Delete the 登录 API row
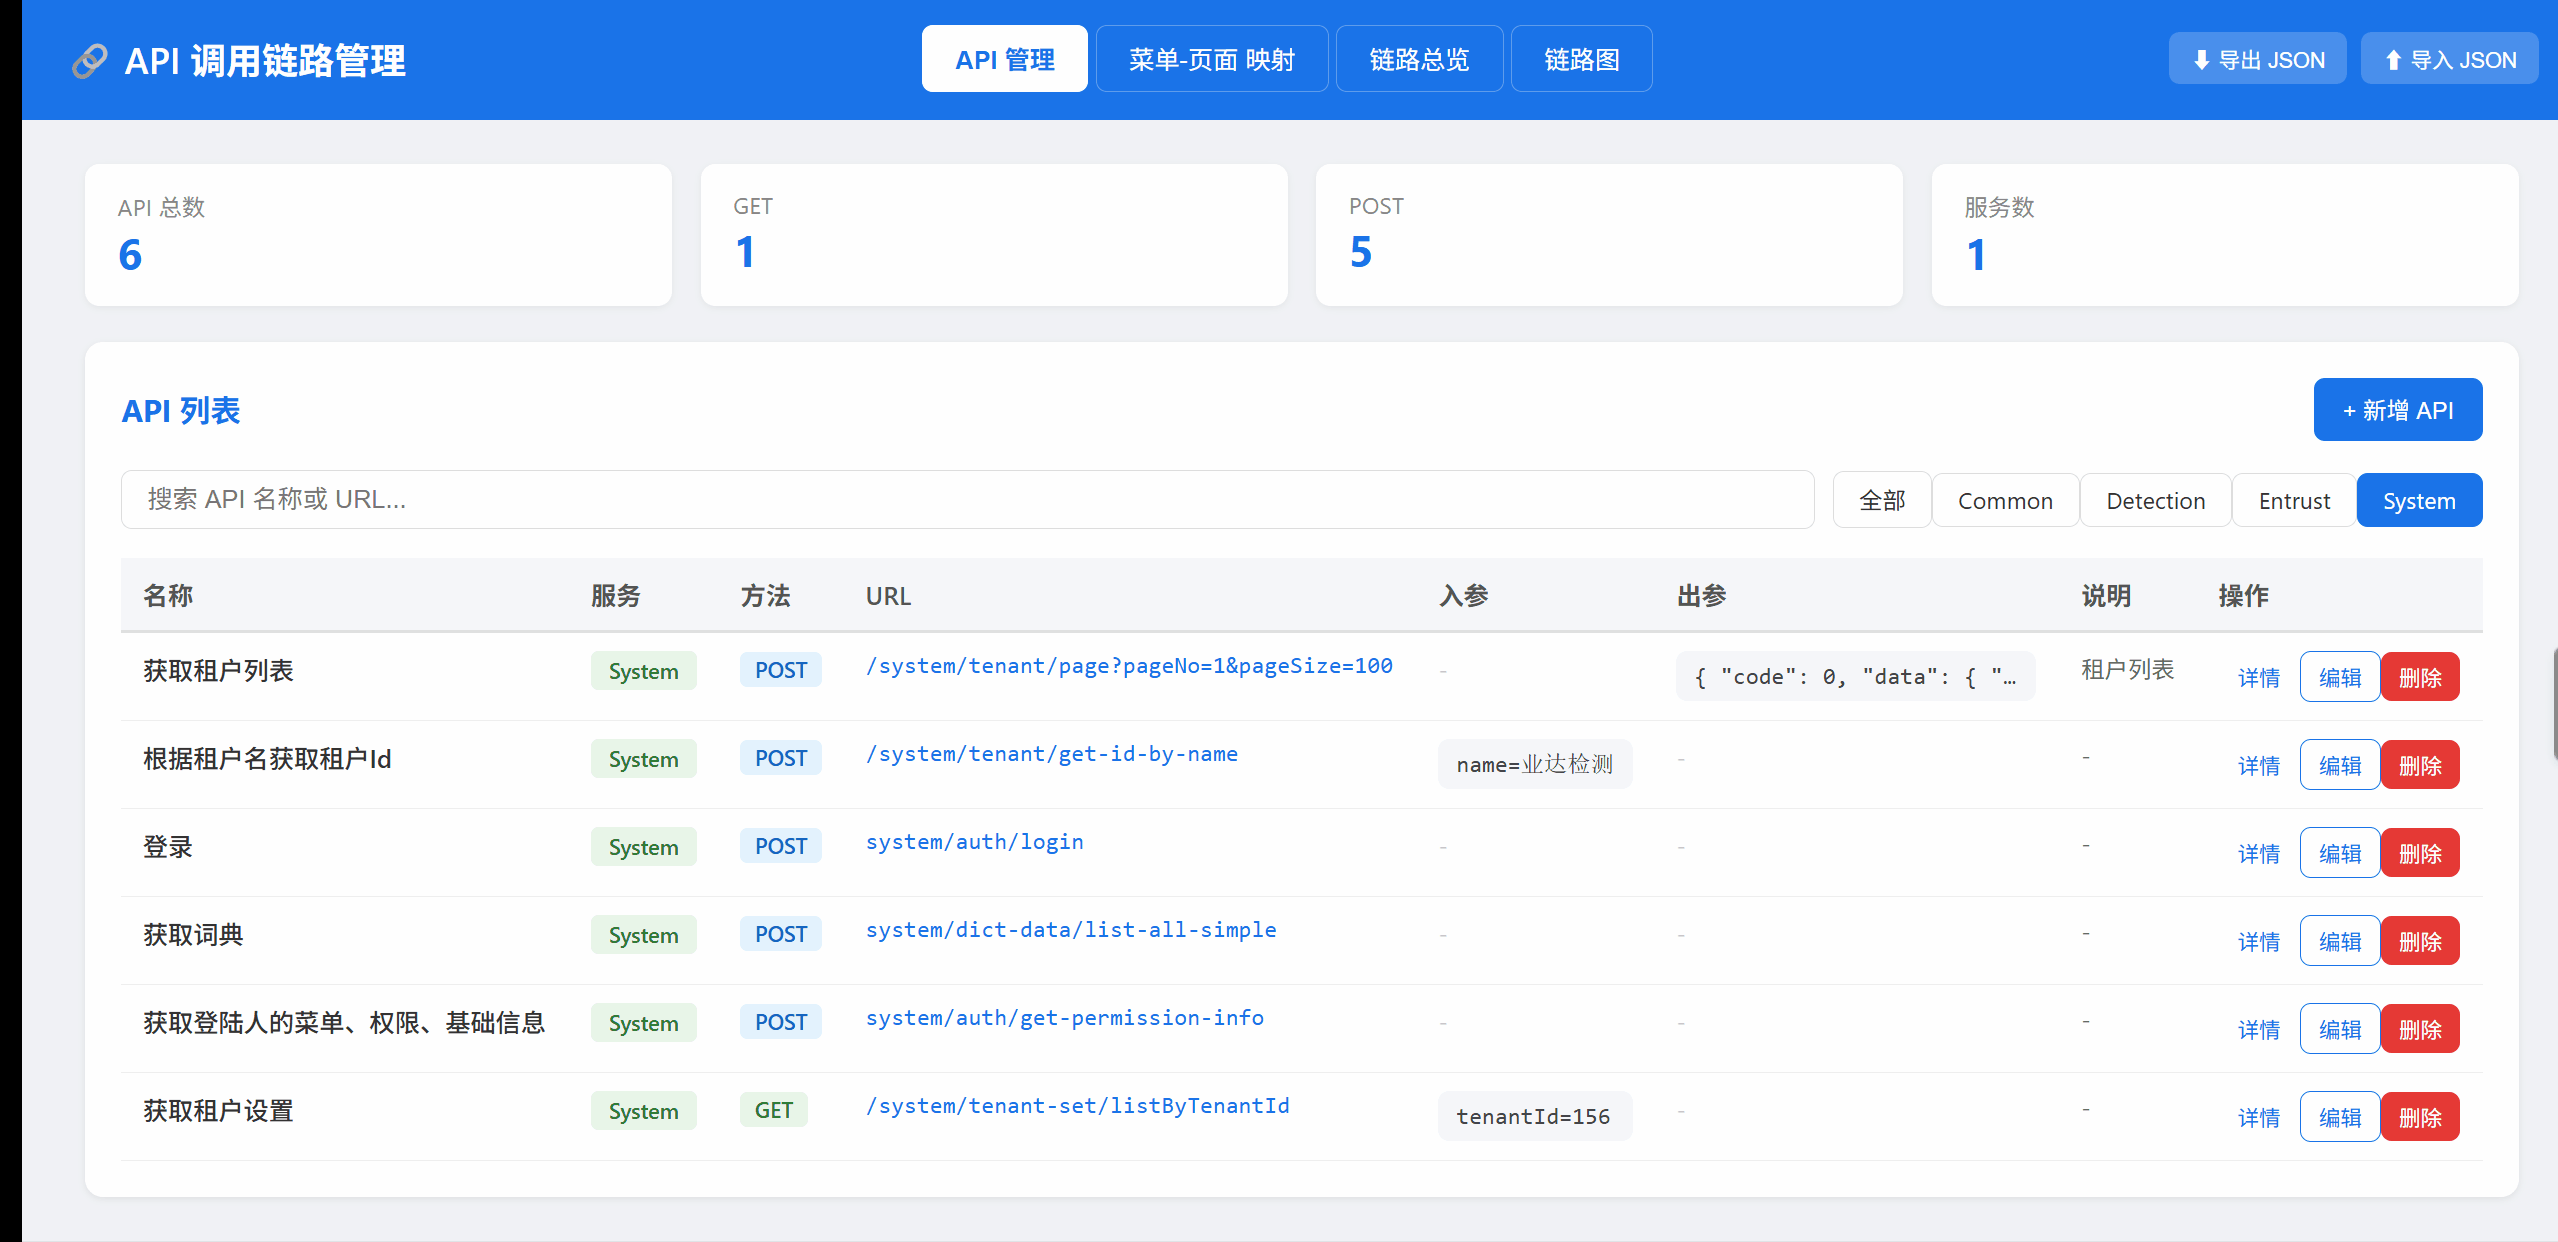Viewport: 2558px width, 1242px height. 2420,853
